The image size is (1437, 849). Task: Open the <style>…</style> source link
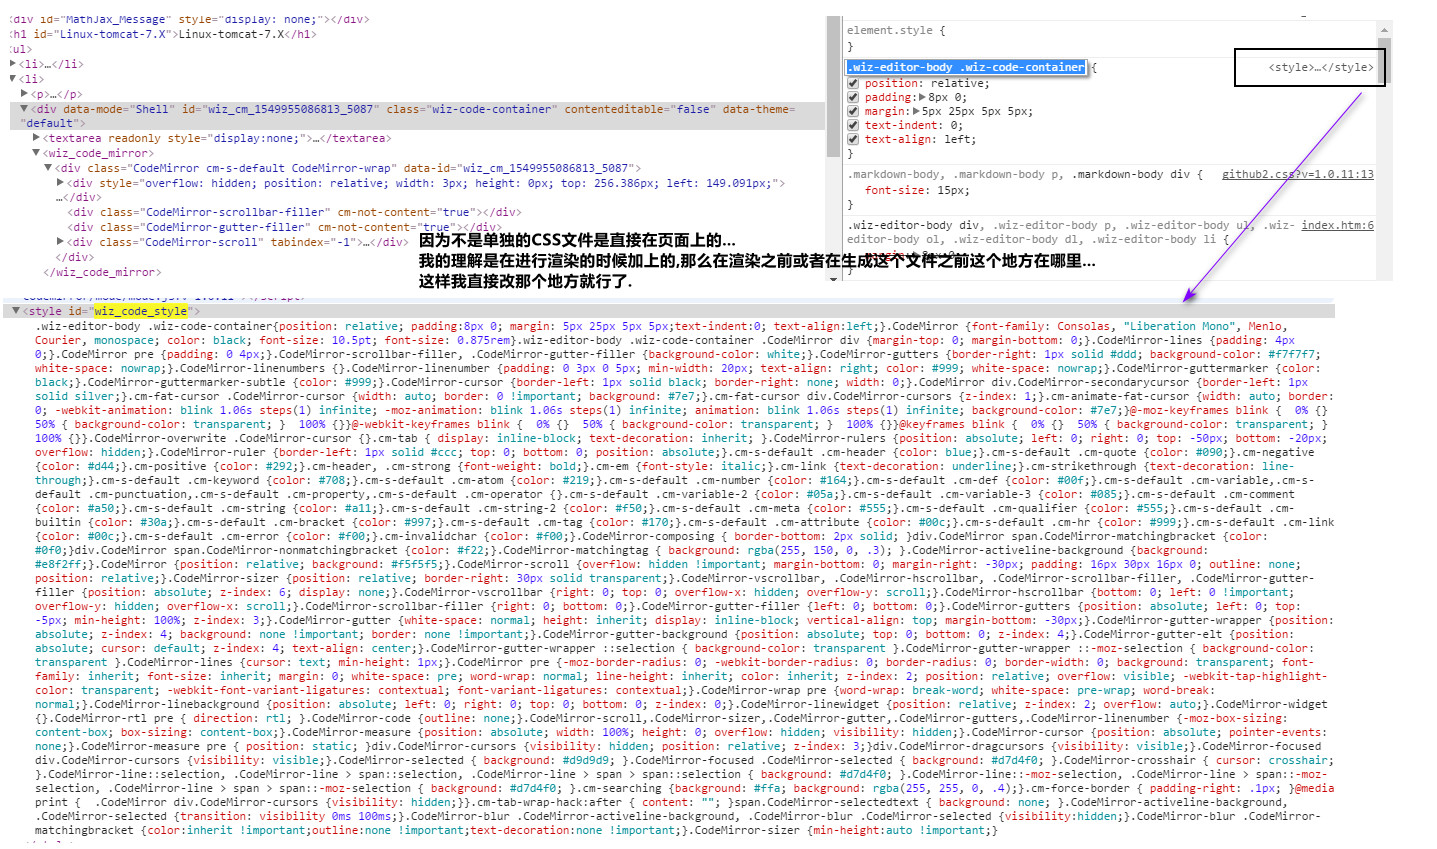1321,67
